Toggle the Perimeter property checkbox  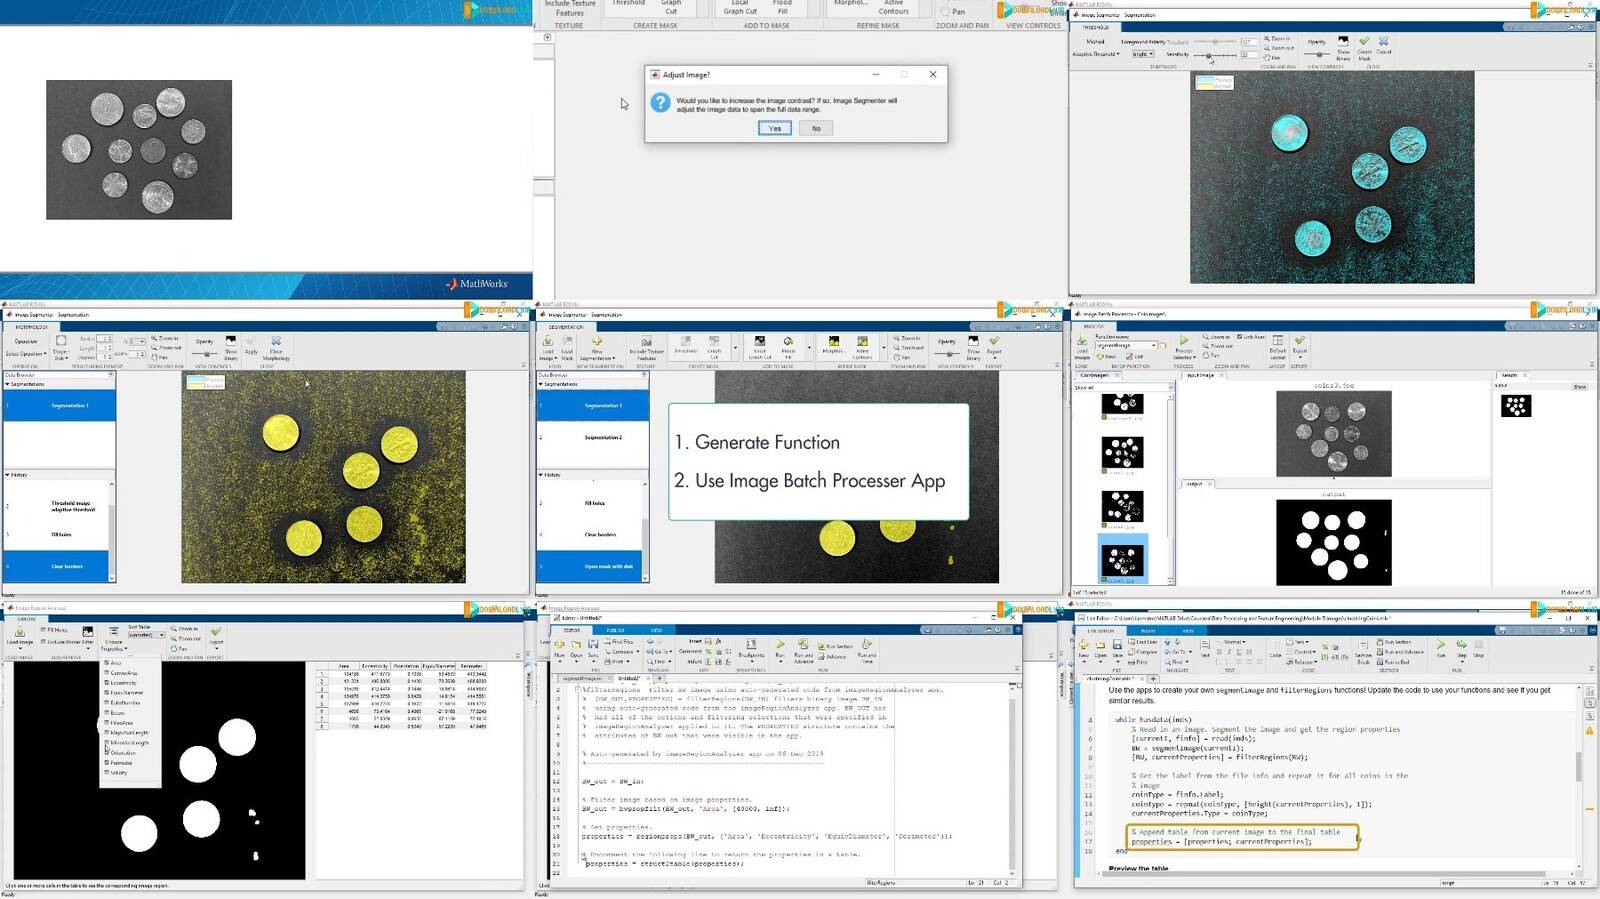point(107,762)
